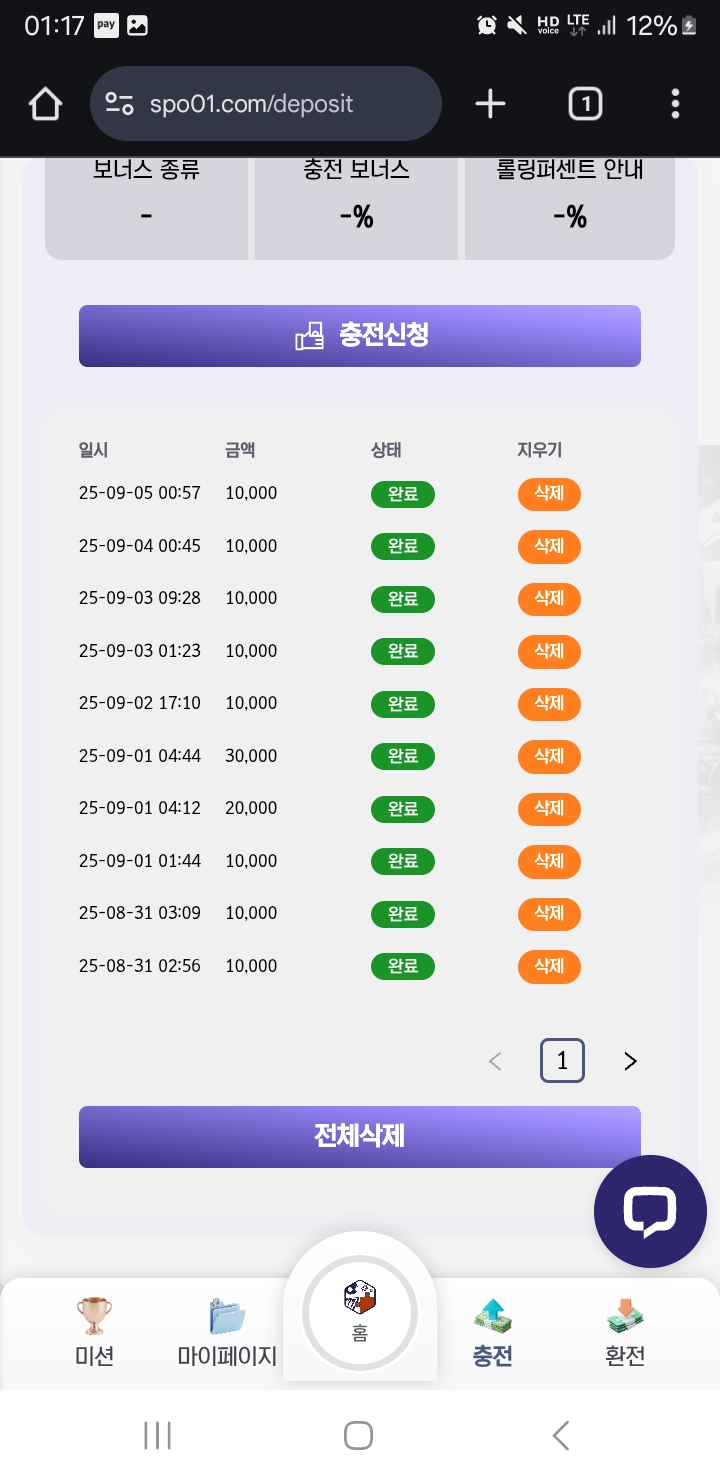Open the 환전 withdrawal tab
Viewport: 720px width, 1480px height.
[x=625, y=1330]
